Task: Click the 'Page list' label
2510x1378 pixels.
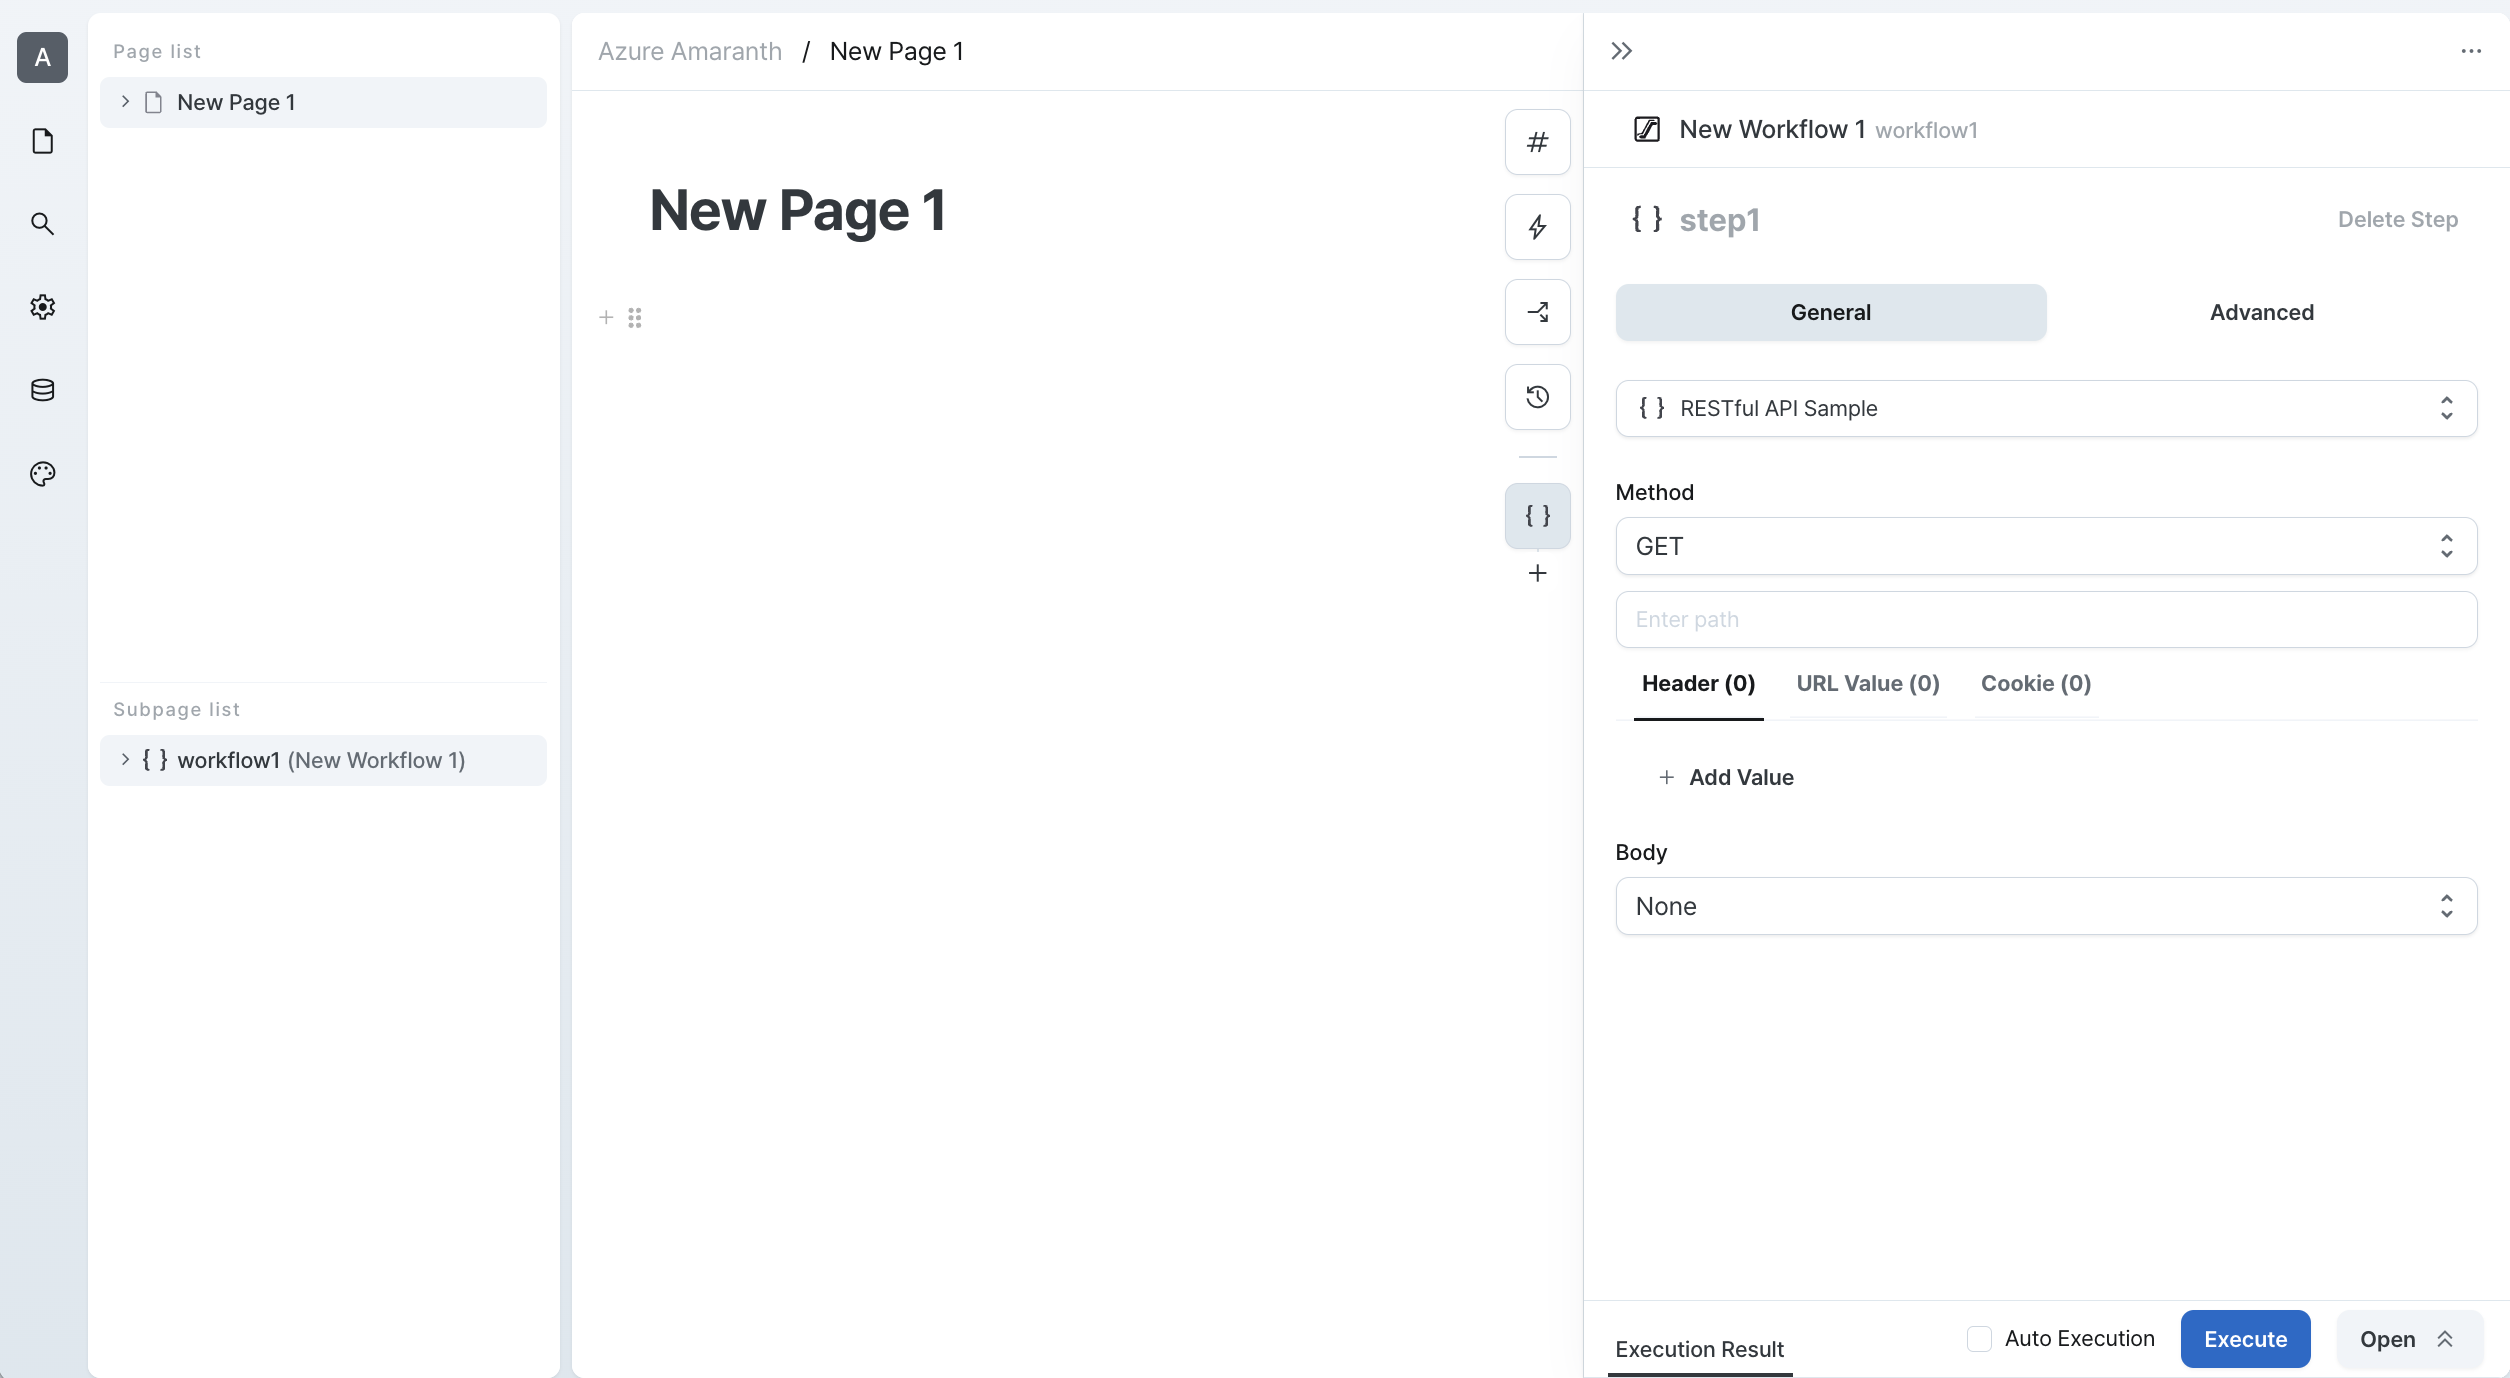Action: click(x=157, y=51)
